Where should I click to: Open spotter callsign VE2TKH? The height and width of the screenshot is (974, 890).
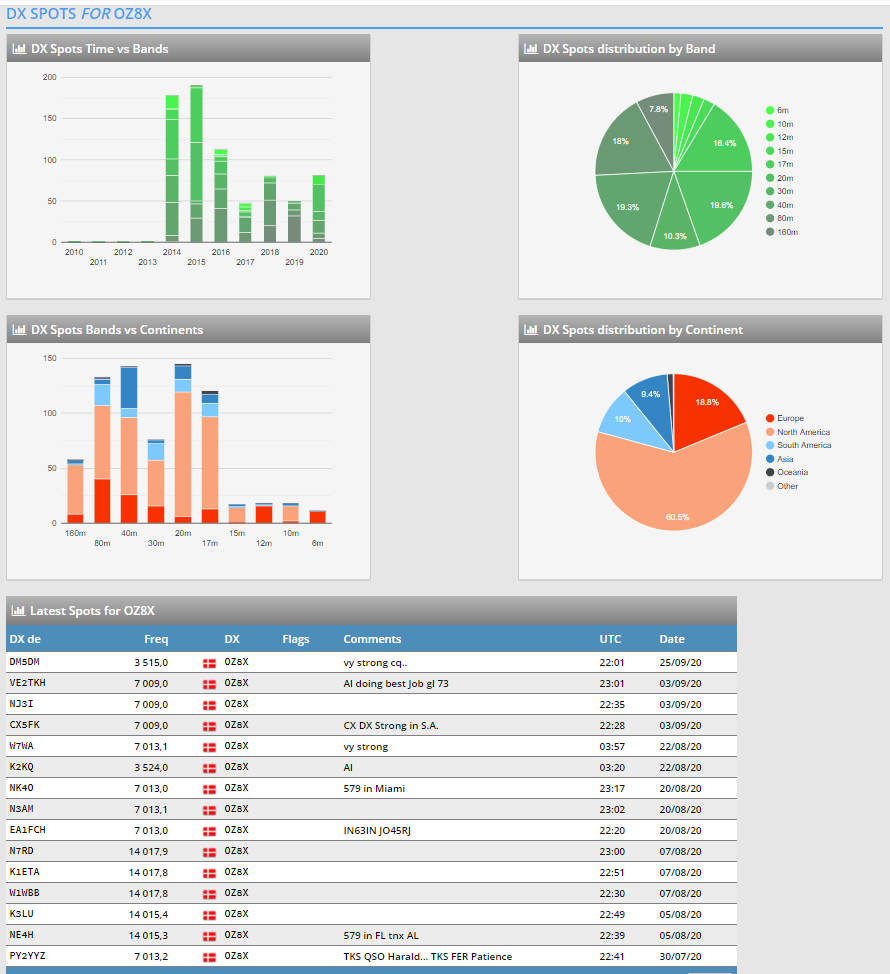coord(27,683)
